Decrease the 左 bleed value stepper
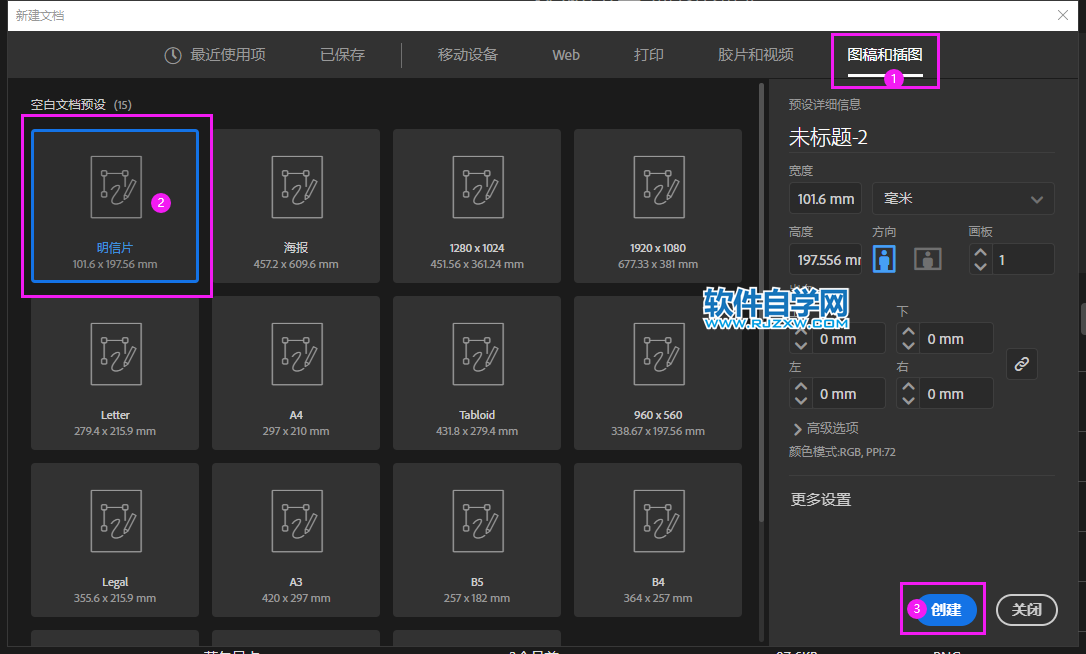This screenshot has width=1086, height=654. (x=800, y=398)
